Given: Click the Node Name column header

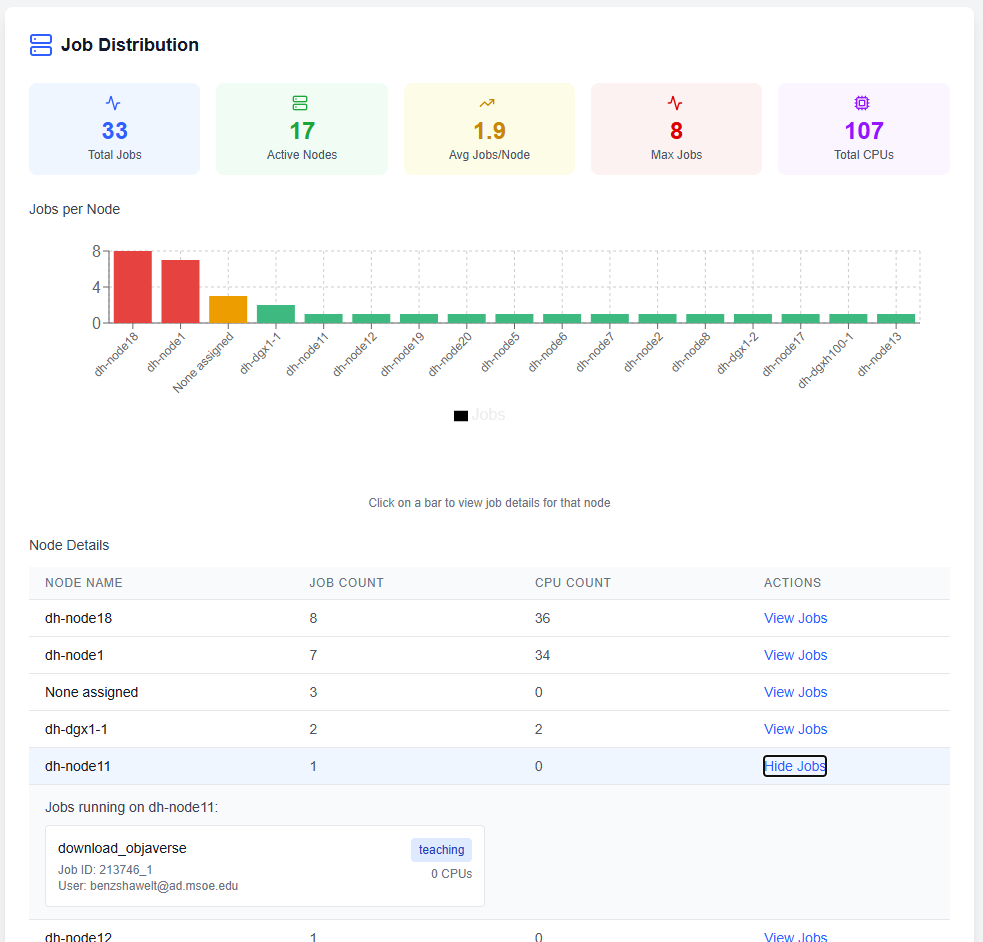Looking at the screenshot, I should point(84,583).
